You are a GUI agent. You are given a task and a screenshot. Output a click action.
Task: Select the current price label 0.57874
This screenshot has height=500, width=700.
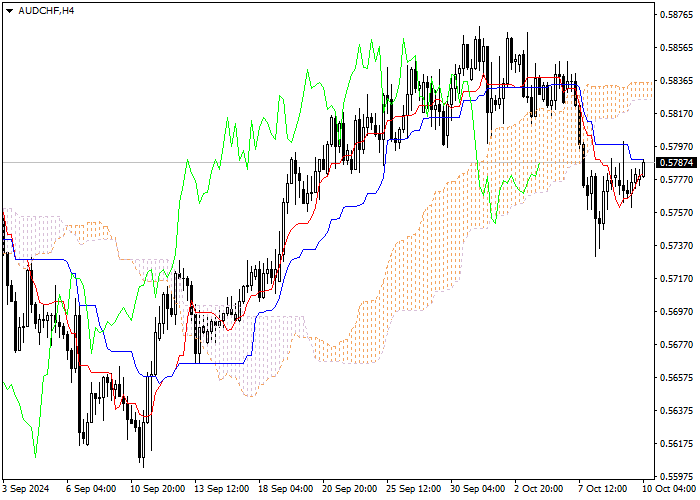[x=678, y=162]
